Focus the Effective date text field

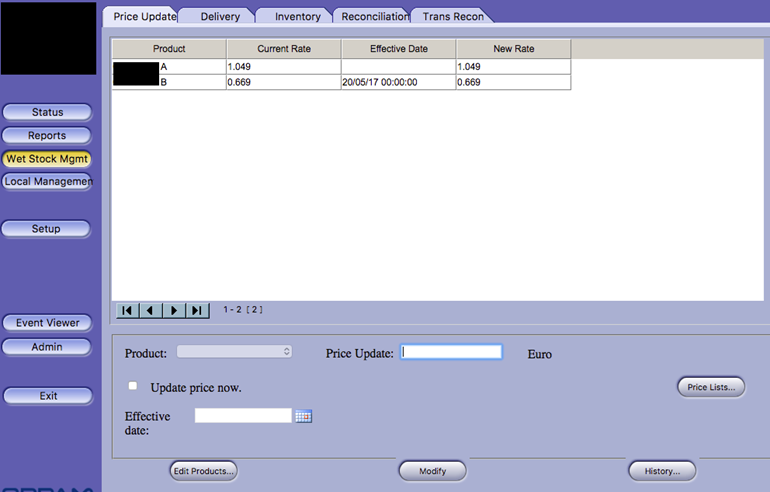(x=243, y=416)
